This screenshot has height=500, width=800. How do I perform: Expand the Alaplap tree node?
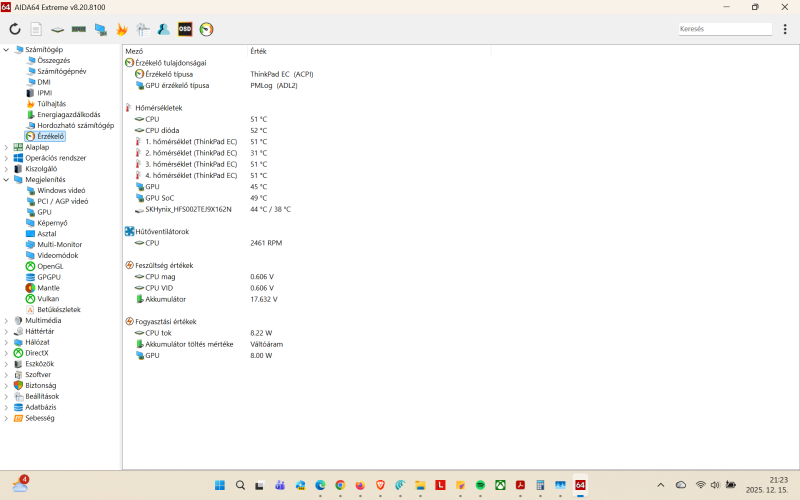[x=6, y=147]
